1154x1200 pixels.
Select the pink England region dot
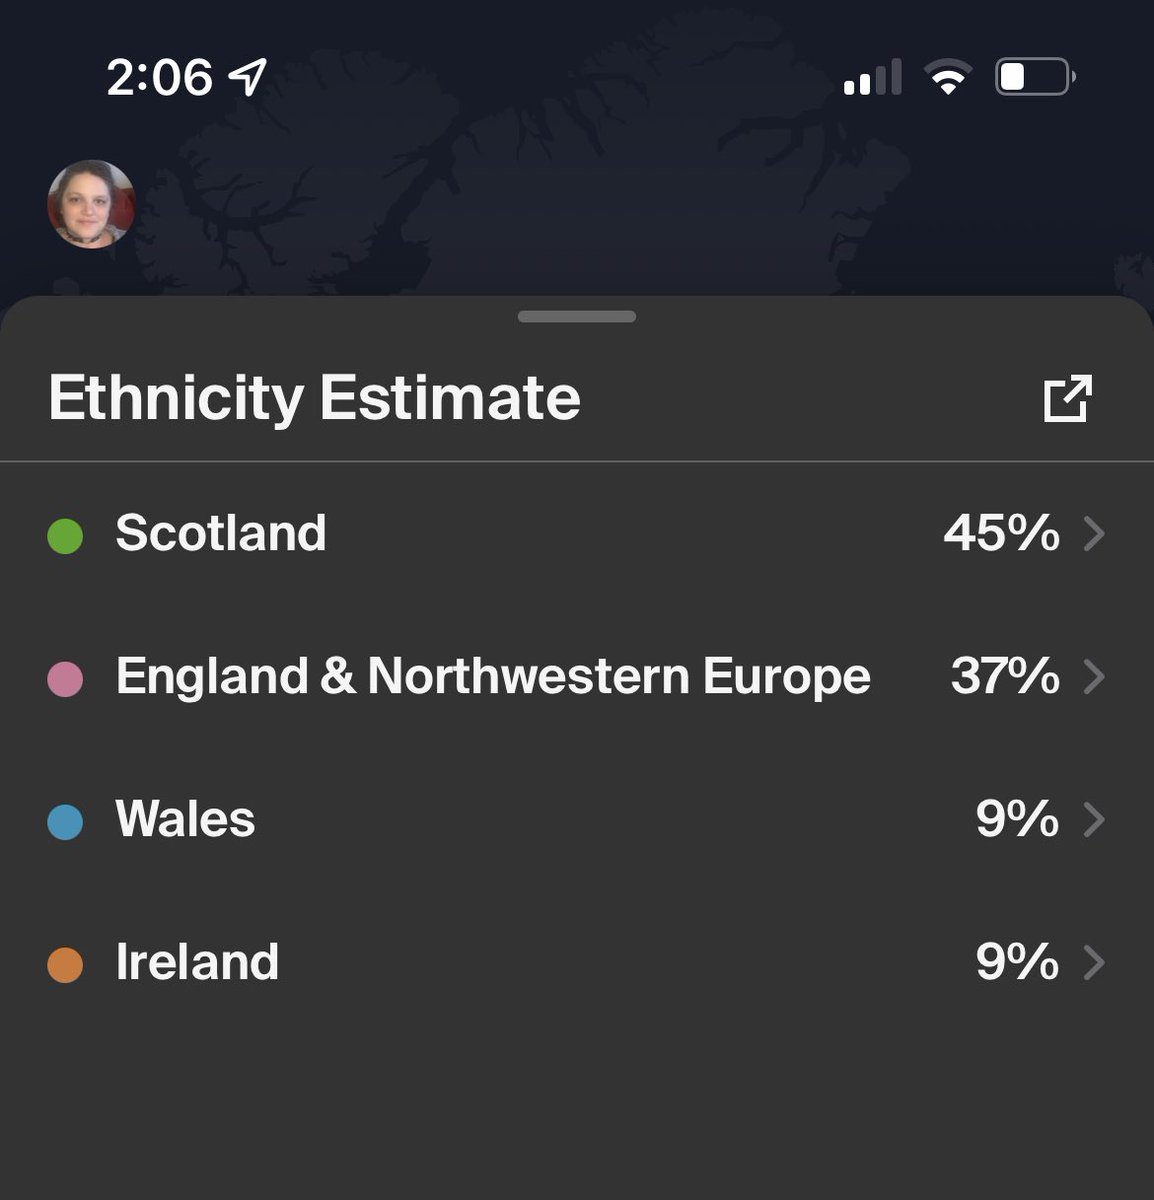pyautogui.click(x=65, y=678)
